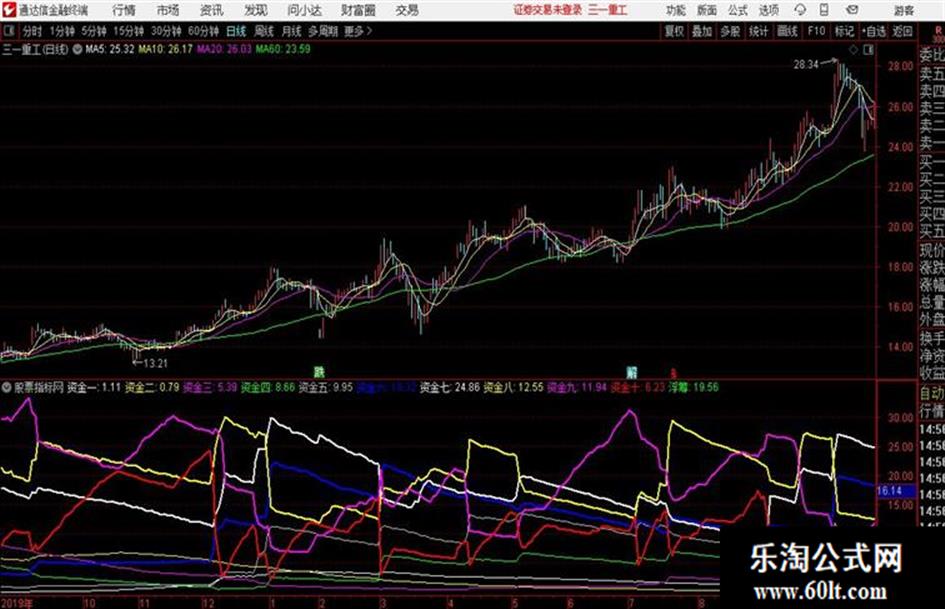Switch to 5分钟 period tab
Viewport: 945px width, 609px height.
coord(93,31)
